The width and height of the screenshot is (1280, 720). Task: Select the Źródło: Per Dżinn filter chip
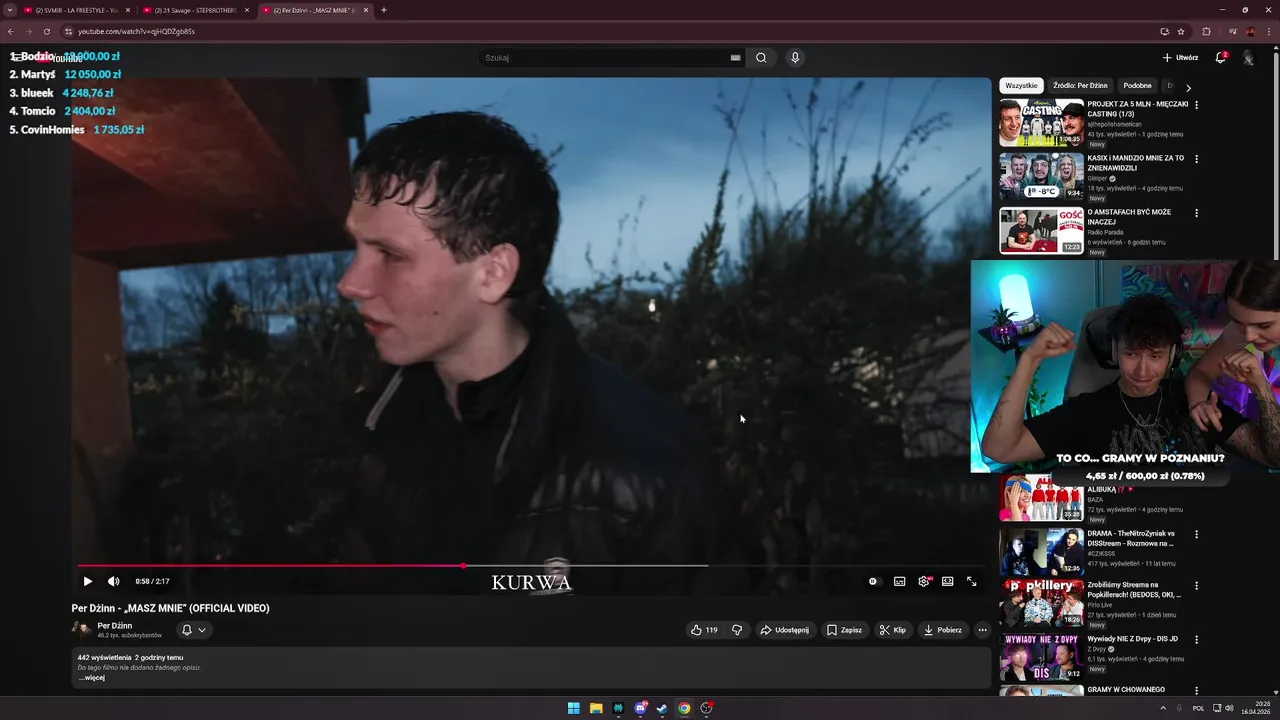point(1080,86)
